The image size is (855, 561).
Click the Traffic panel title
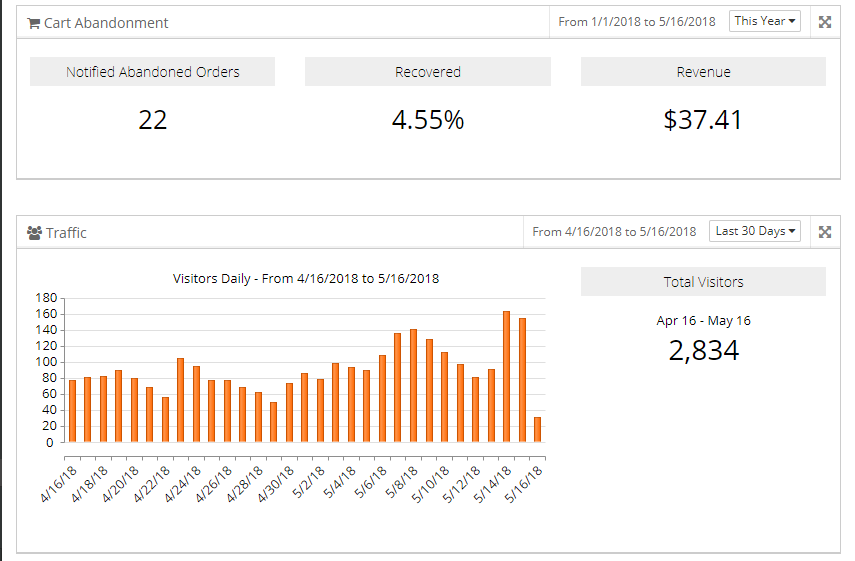tap(66, 233)
